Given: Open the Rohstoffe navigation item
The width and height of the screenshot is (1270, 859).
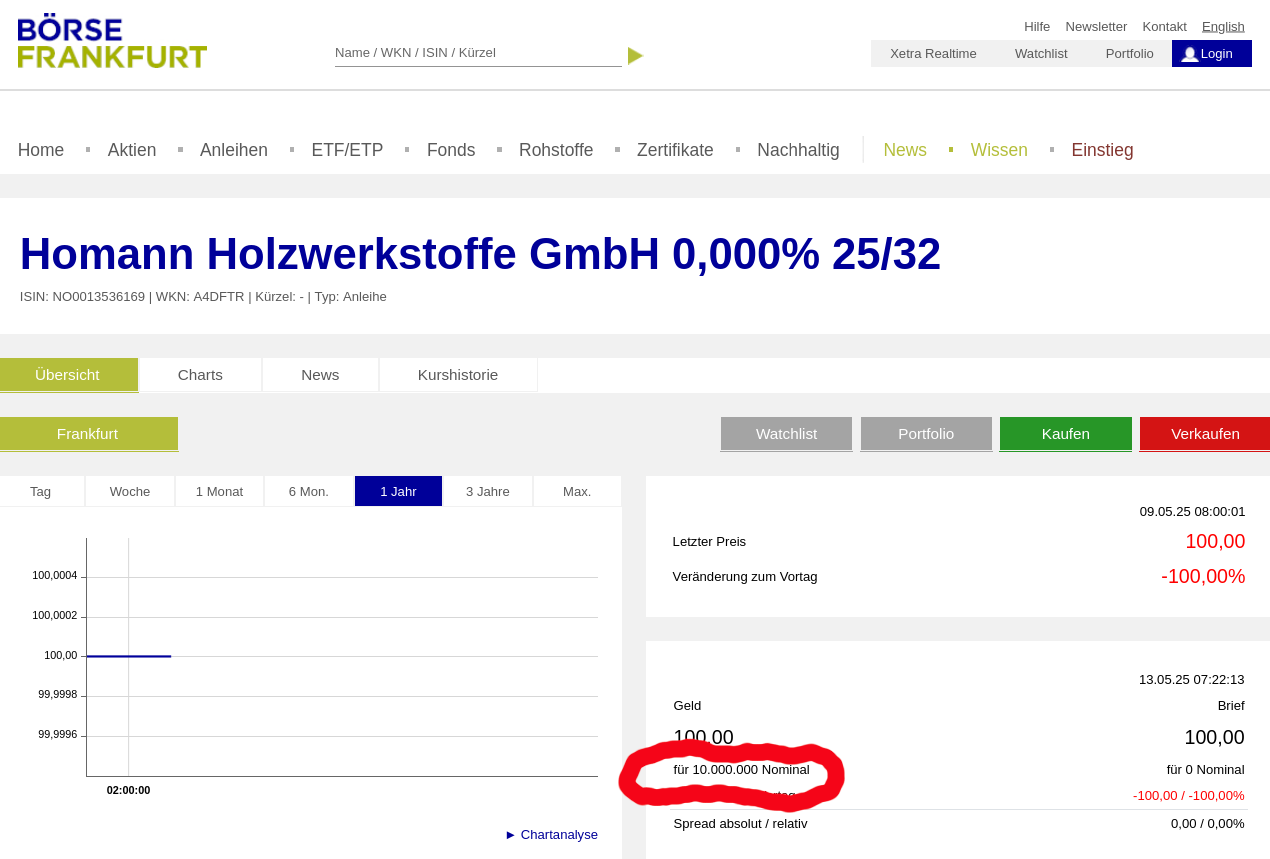Looking at the screenshot, I should pos(556,150).
